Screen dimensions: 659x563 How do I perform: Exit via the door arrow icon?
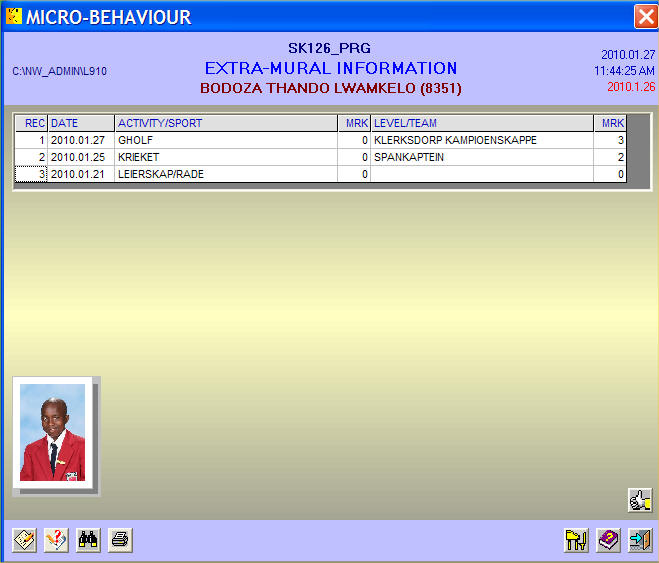639,540
